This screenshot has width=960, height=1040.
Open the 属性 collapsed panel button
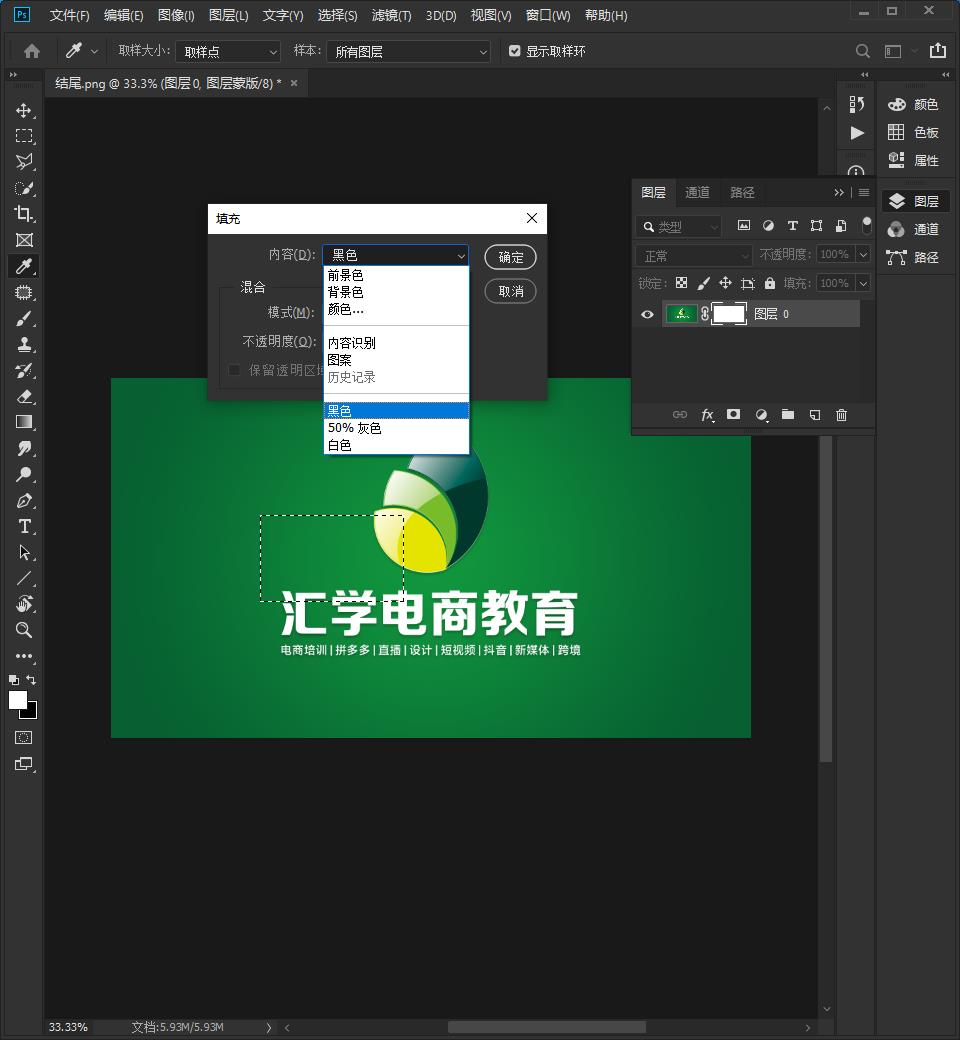coord(914,161)
